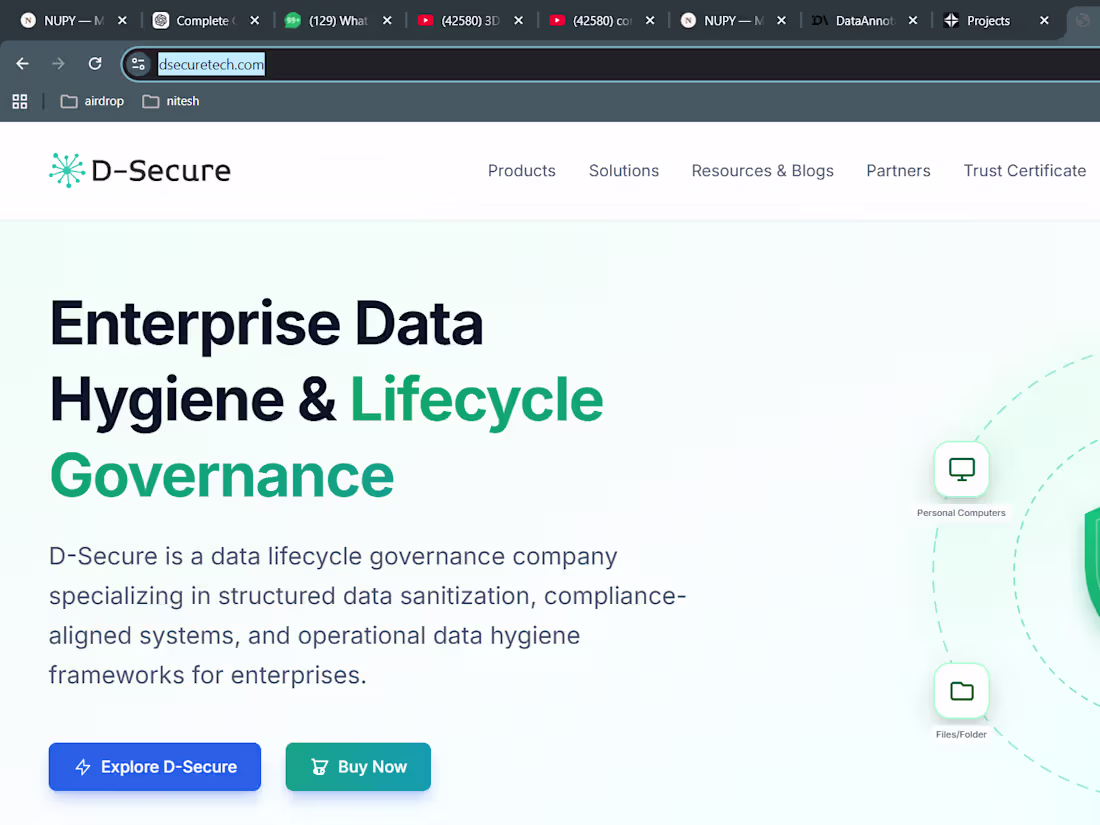This screenshot has width=1100, height=825.
Task: Click the Explore D-Secure button
Action: coord(155,766)
